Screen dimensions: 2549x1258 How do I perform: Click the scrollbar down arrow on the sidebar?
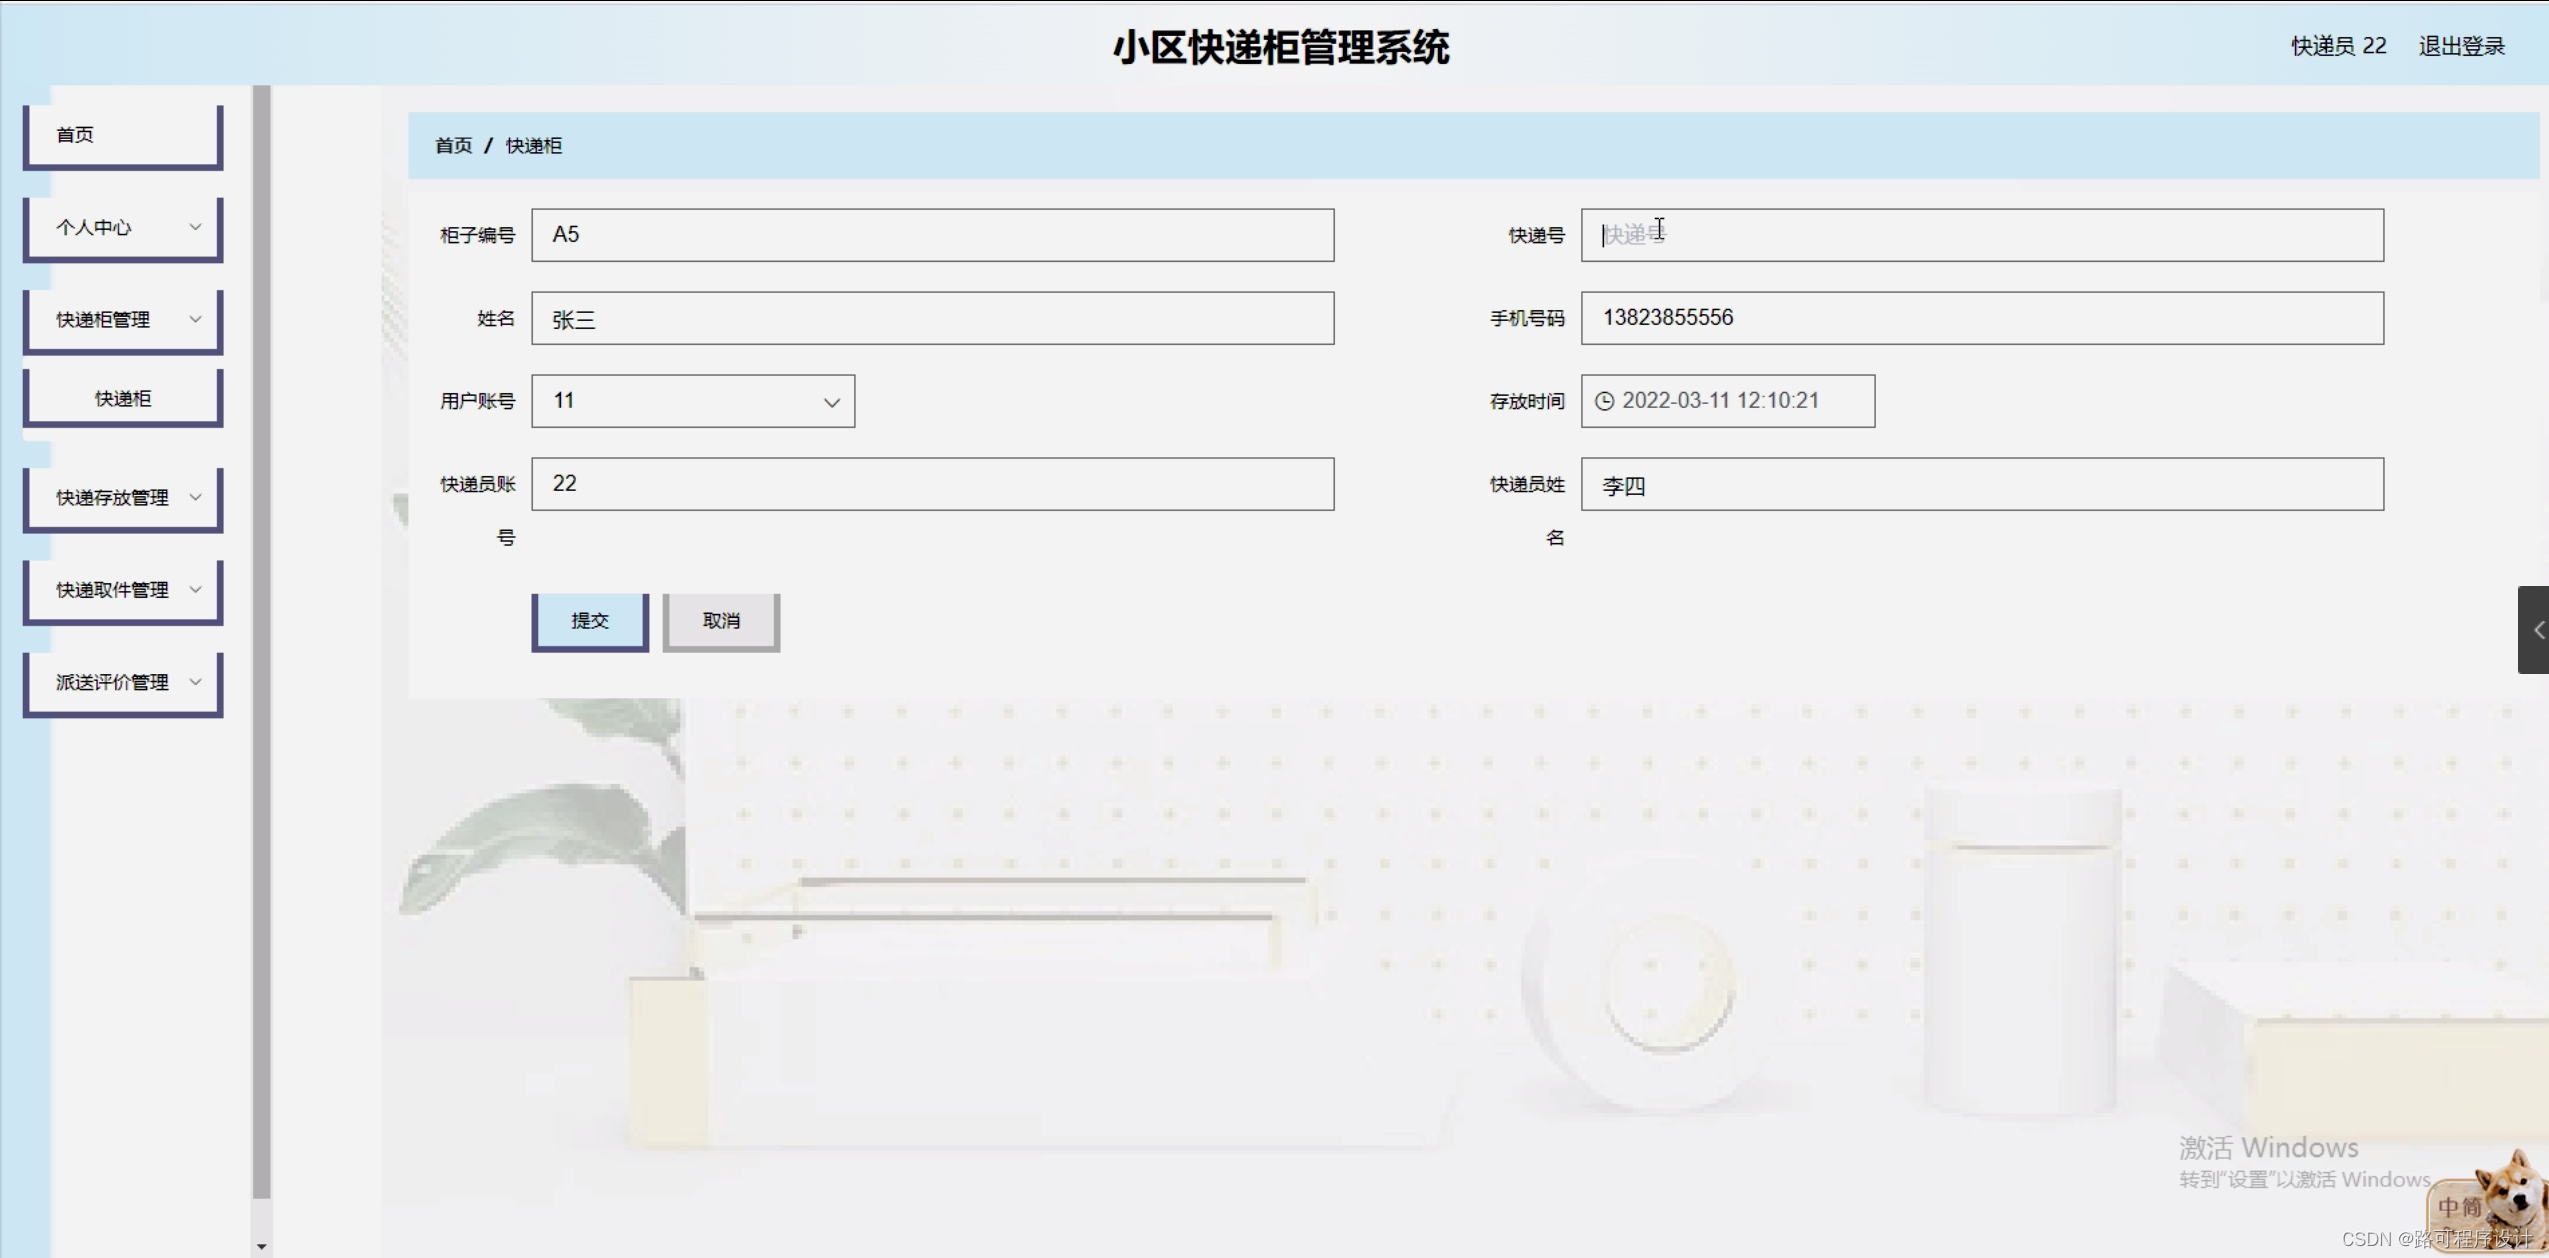[x=262, y=1245]
